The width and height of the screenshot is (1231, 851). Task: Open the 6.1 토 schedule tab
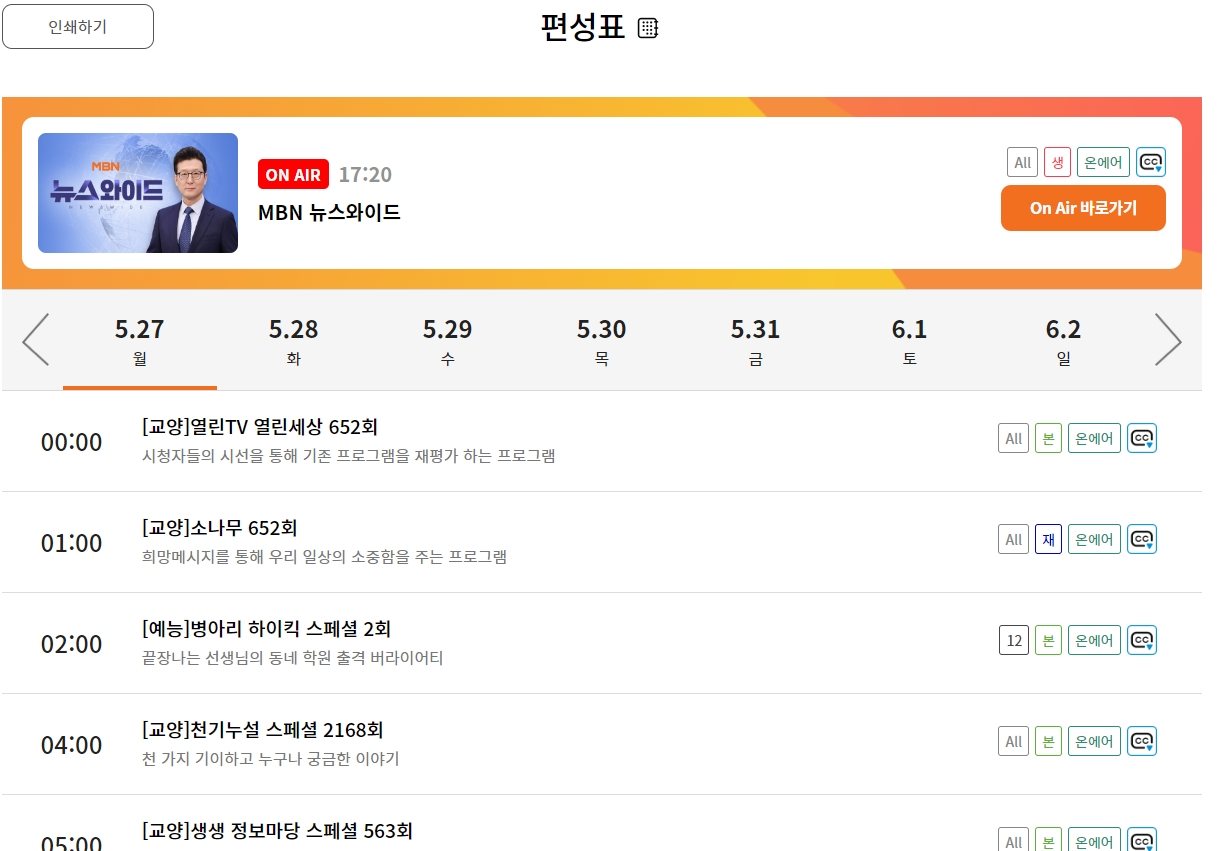(910, 341)
